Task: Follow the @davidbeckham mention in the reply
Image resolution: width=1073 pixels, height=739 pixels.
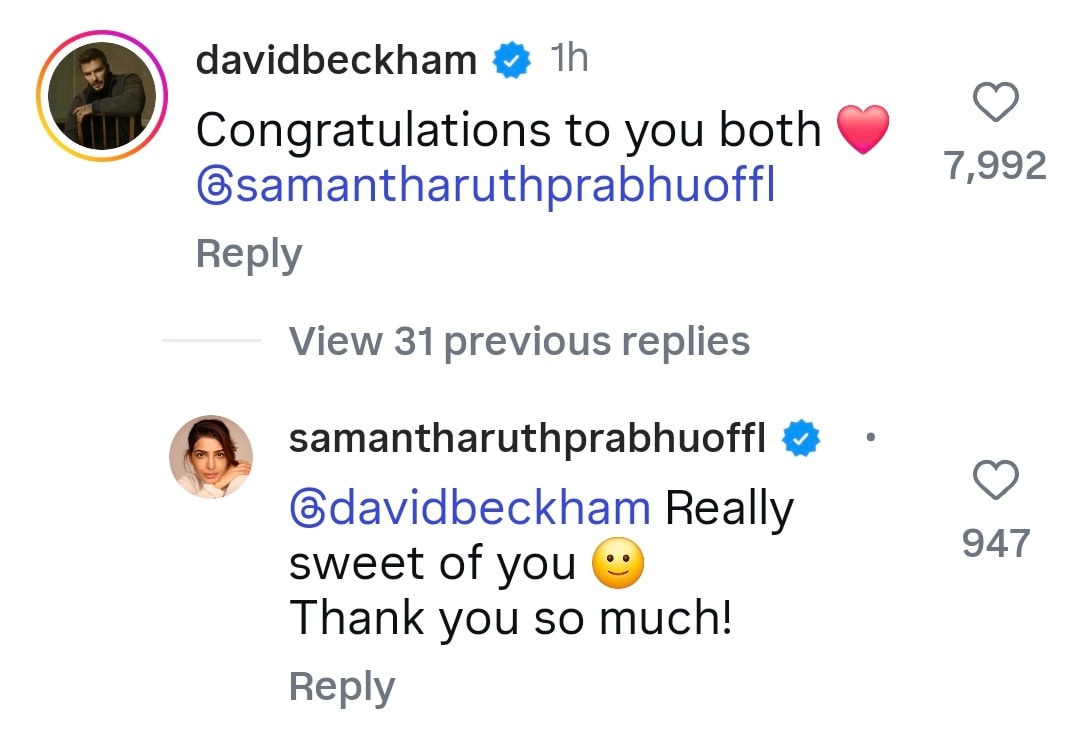Action: click(x=470, y=509)
